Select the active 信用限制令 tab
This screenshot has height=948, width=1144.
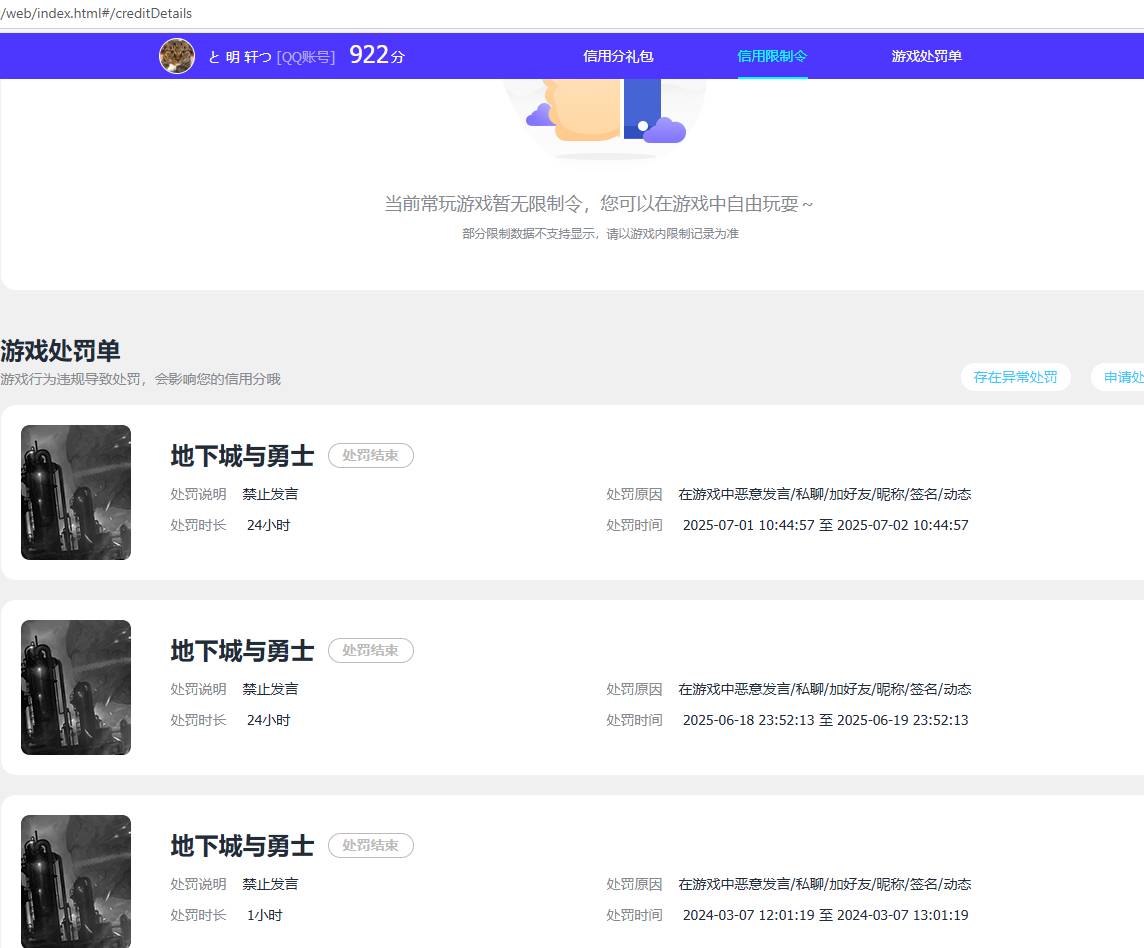click(x=771, y=56)
